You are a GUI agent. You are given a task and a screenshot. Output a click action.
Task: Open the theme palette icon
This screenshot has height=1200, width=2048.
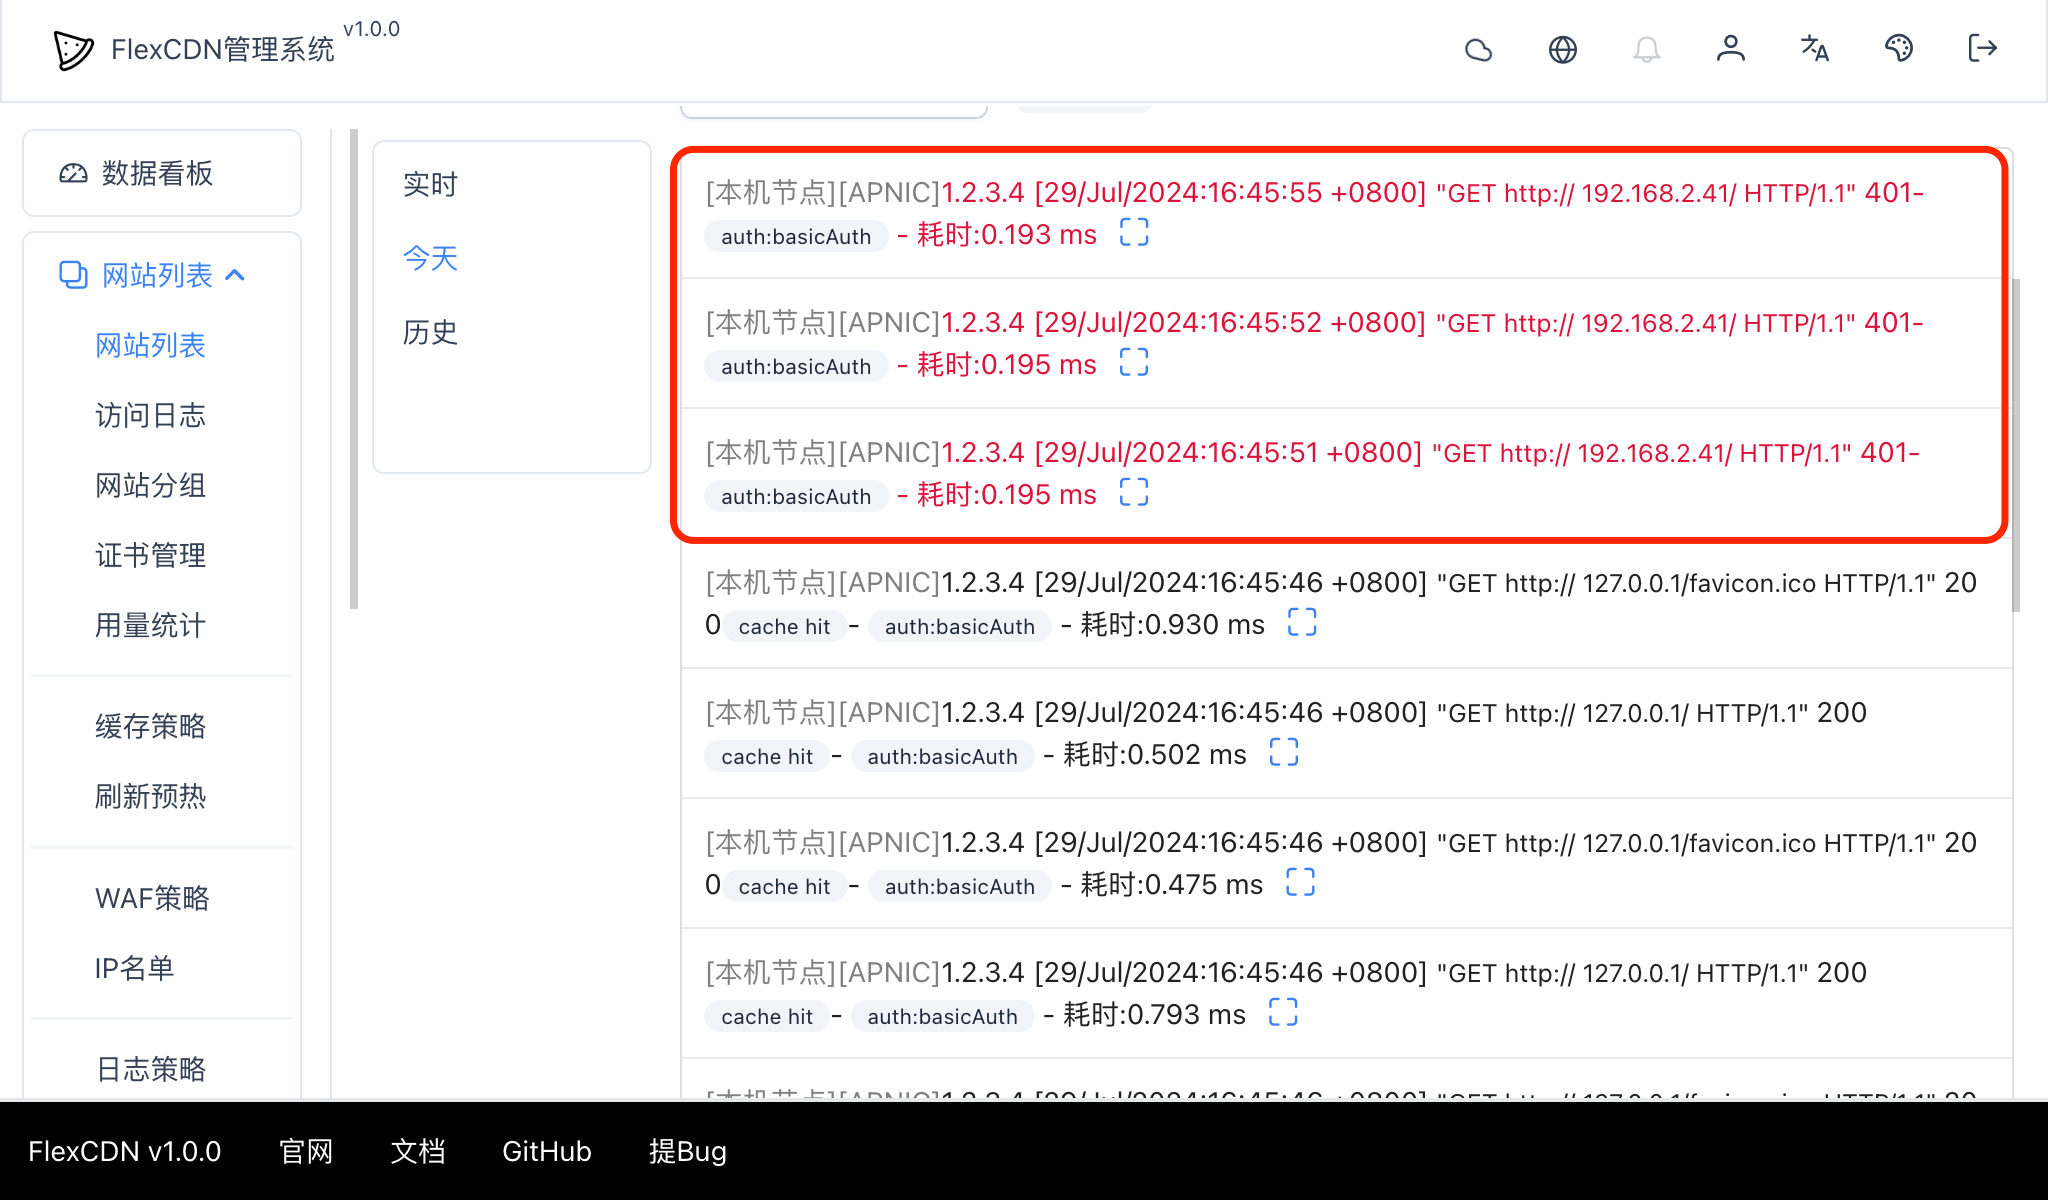[x=1900, y=49]
